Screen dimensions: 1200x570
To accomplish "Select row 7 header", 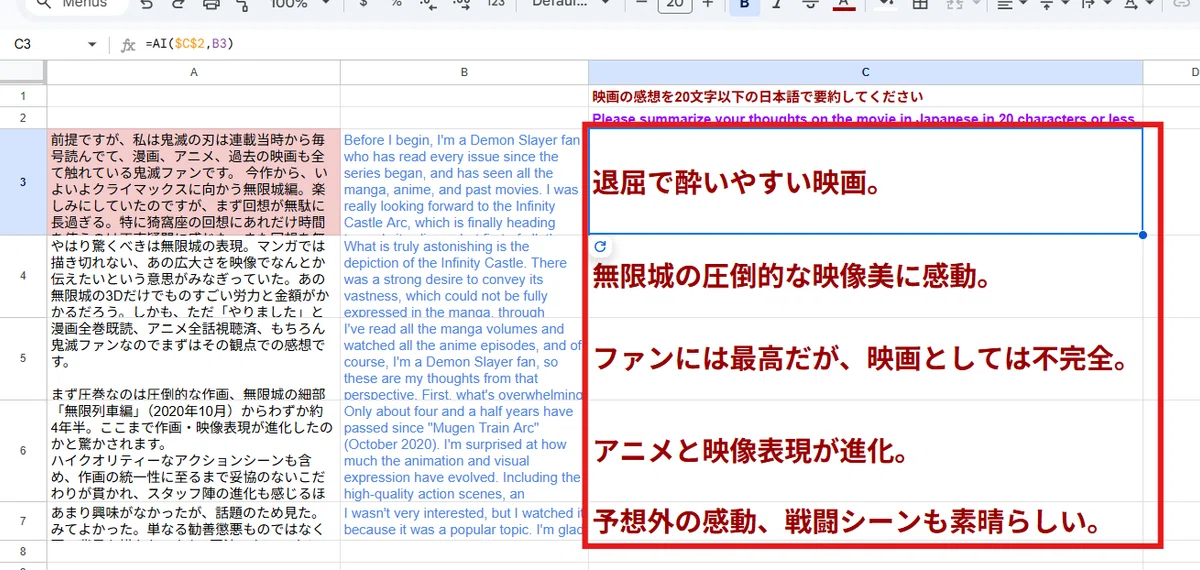I will pyautogui.click(x=23, y=521).
